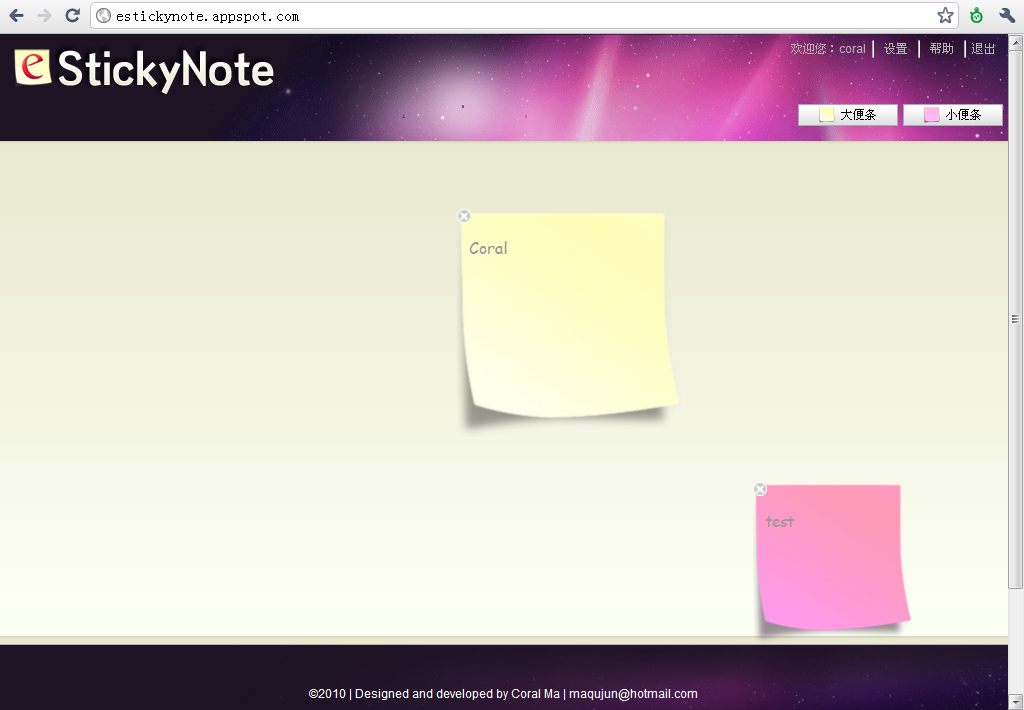Open the 帮助 help link
Viewport: 1024px width, 710px height.
[x=941, y=49]
